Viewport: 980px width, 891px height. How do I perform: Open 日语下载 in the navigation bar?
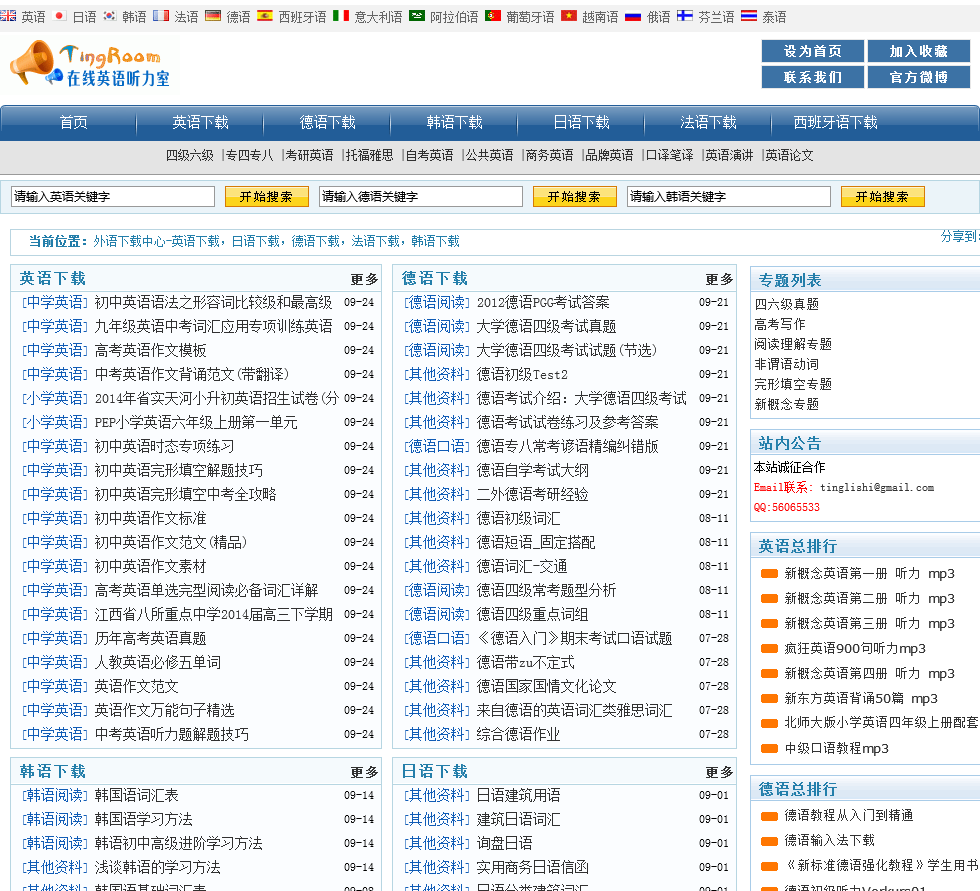click(581, 122)
